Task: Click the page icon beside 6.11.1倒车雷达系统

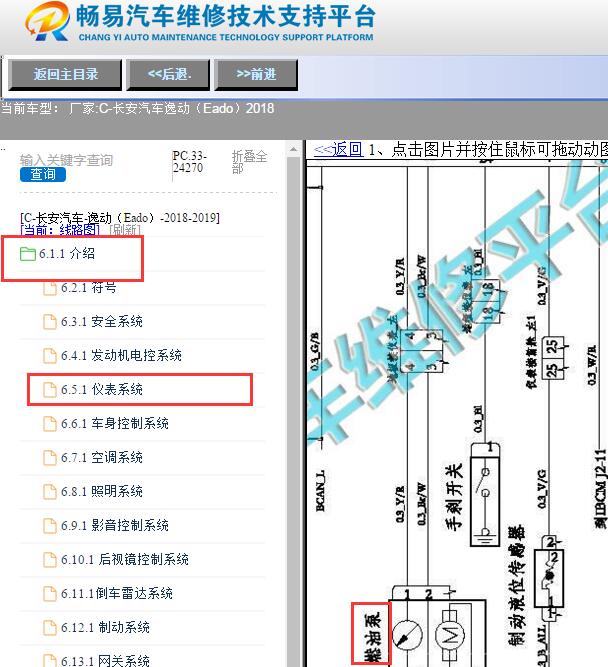Action: (50, 594)
